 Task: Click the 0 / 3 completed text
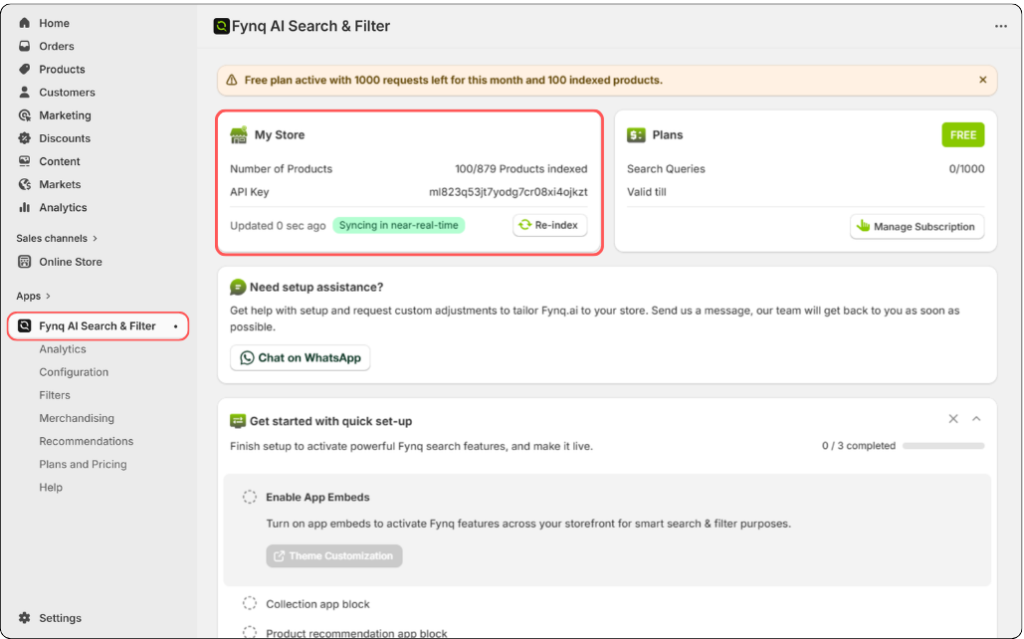859,446
